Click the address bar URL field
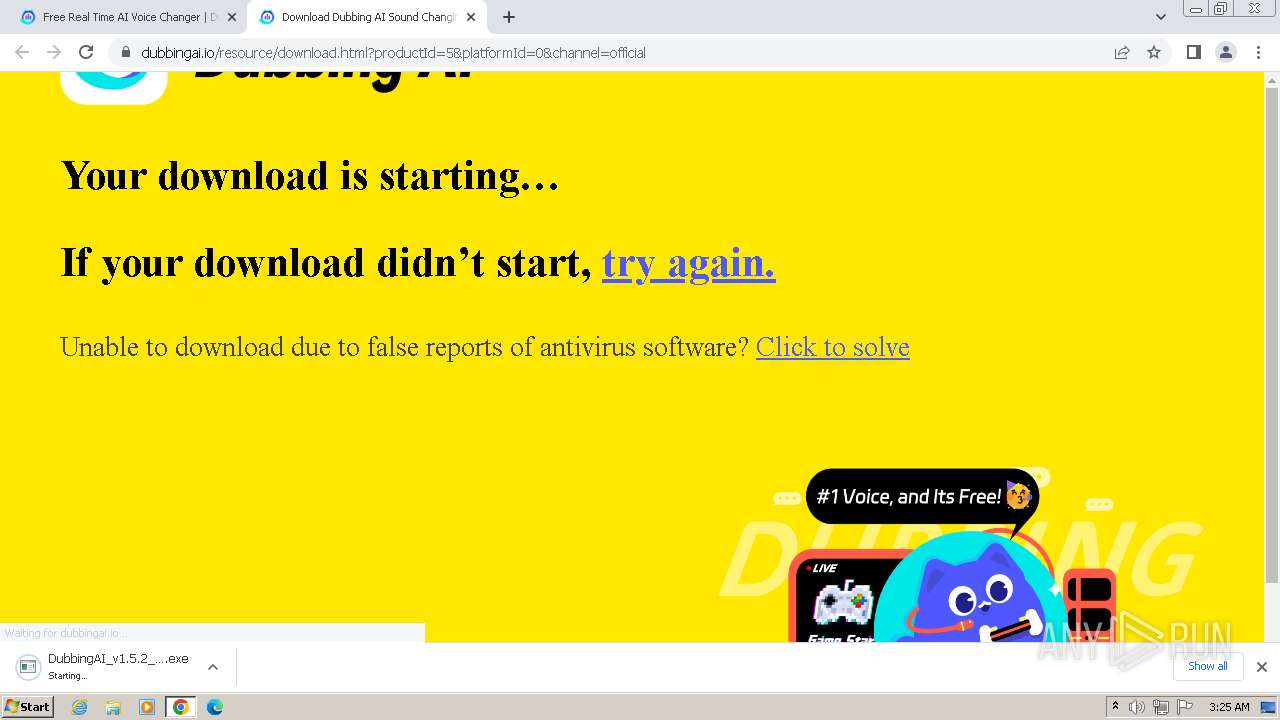This screenshot has height=720, width=1280. [x=620, y=52]
